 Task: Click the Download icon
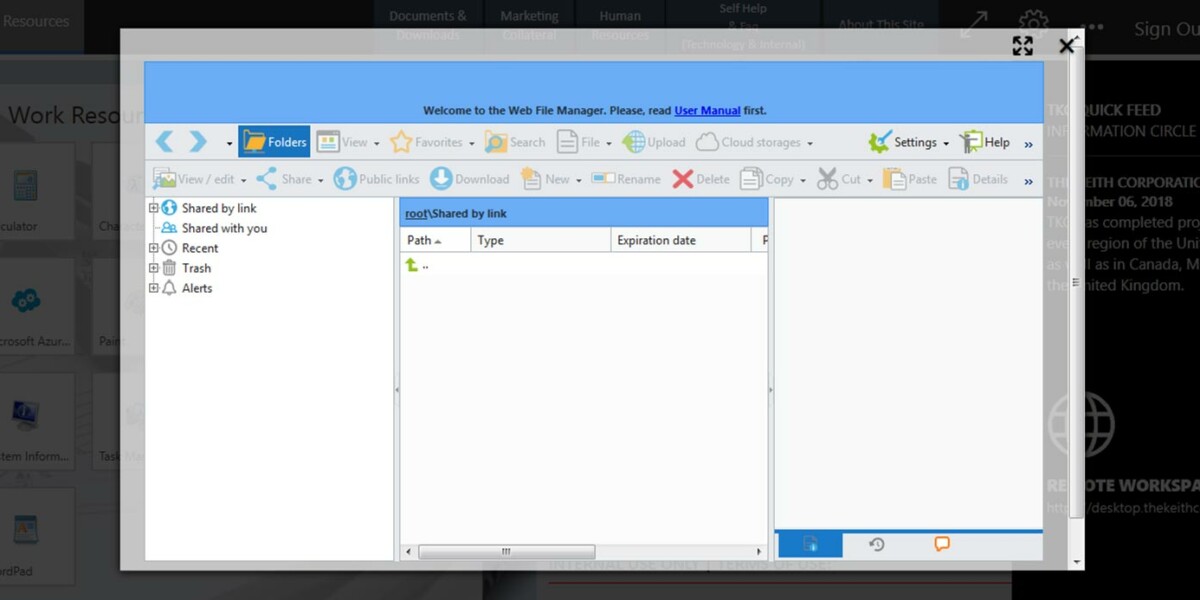coord(440,179)
